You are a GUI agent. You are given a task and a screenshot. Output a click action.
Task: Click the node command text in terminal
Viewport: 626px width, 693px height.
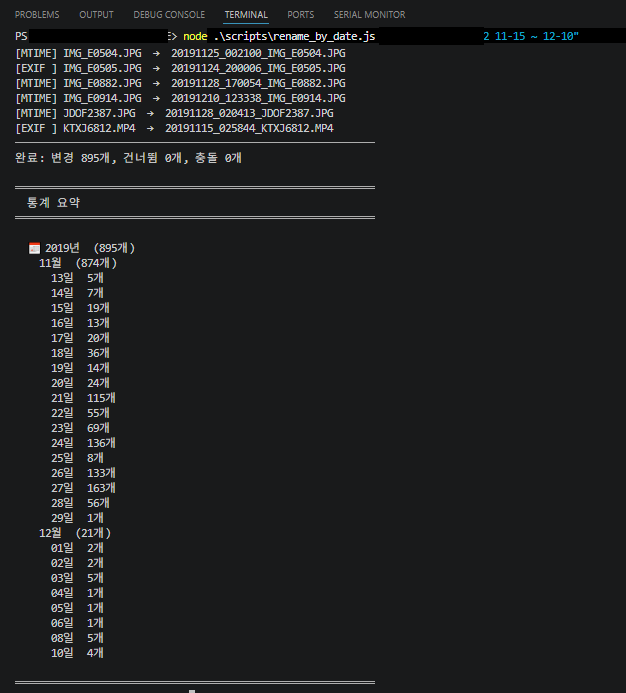coord(195,36)
